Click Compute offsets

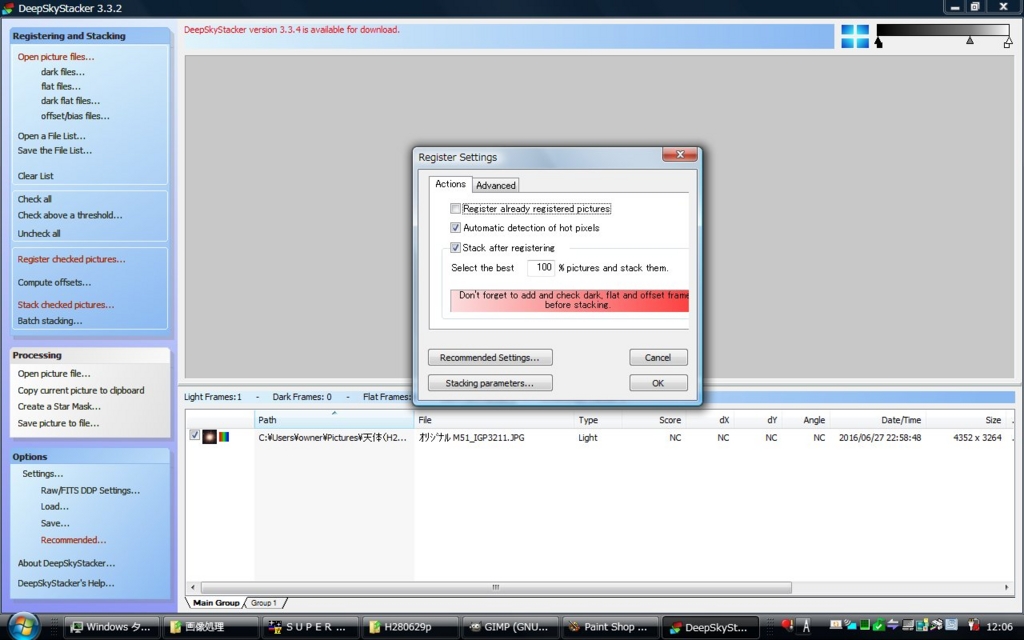[54, 283]
